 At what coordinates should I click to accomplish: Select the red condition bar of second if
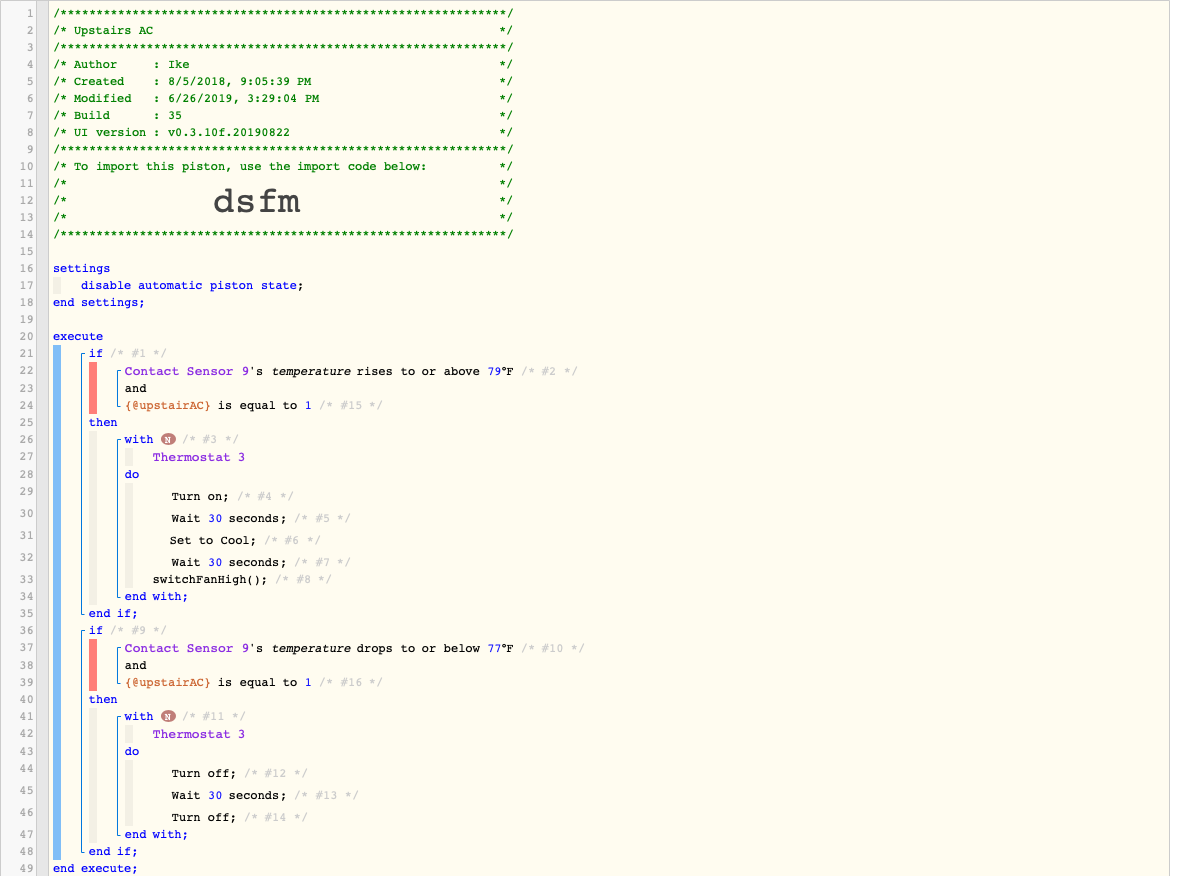tap(93, 666)
